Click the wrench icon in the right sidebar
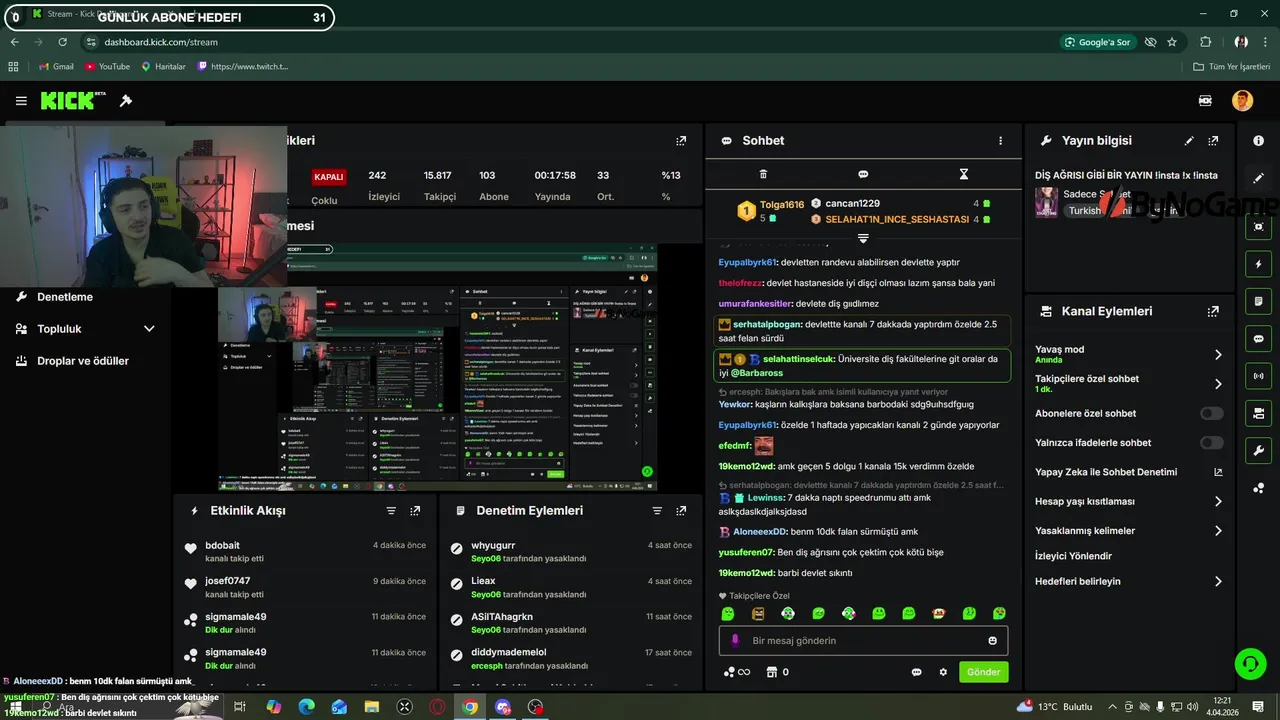This screenshot has height=720, width=1280. tap(1258, 451)
